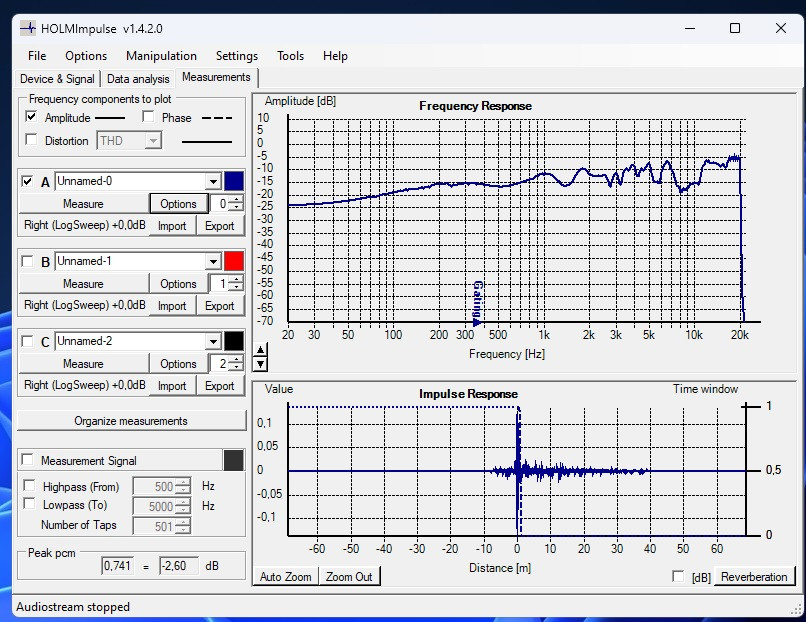Click the black color swatch for slot C
The image size is (806, 622).
pos(234,341)
